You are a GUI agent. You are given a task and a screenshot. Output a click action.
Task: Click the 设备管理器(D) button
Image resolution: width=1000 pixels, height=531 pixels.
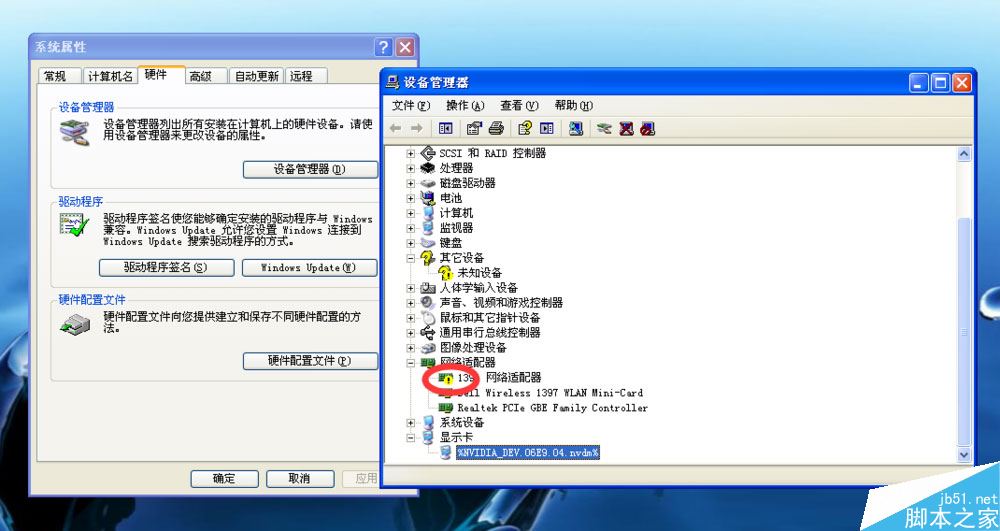coord(310,169)
